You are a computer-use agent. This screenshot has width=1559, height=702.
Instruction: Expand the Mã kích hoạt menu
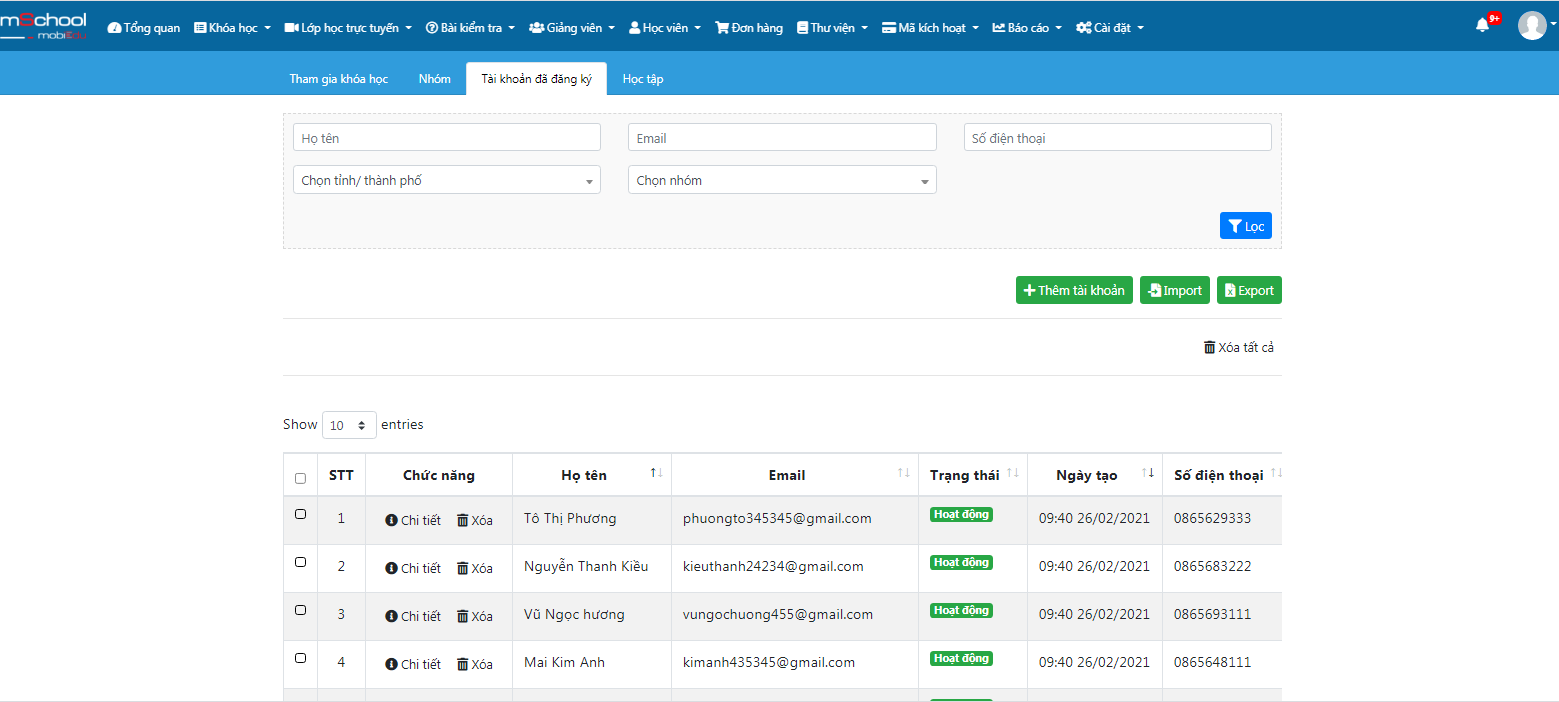coord(931,28)
